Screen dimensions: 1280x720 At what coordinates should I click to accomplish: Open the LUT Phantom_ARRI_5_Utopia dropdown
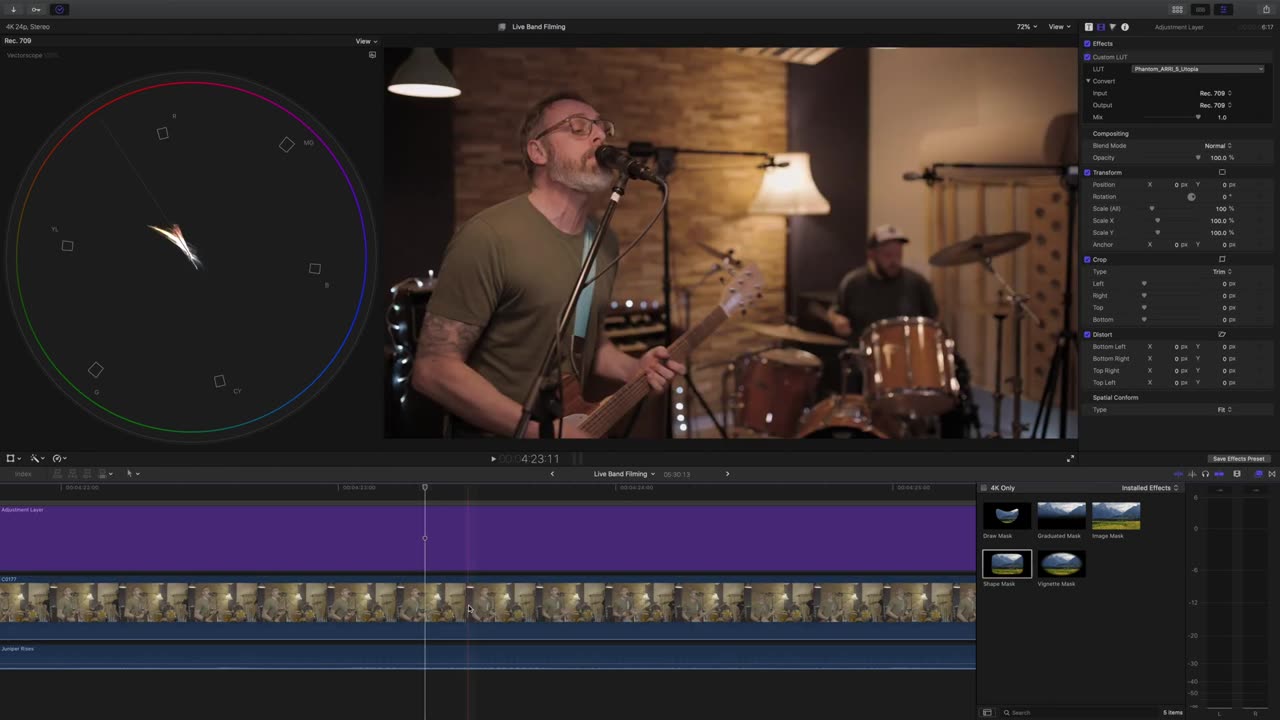pos(1198,69)
